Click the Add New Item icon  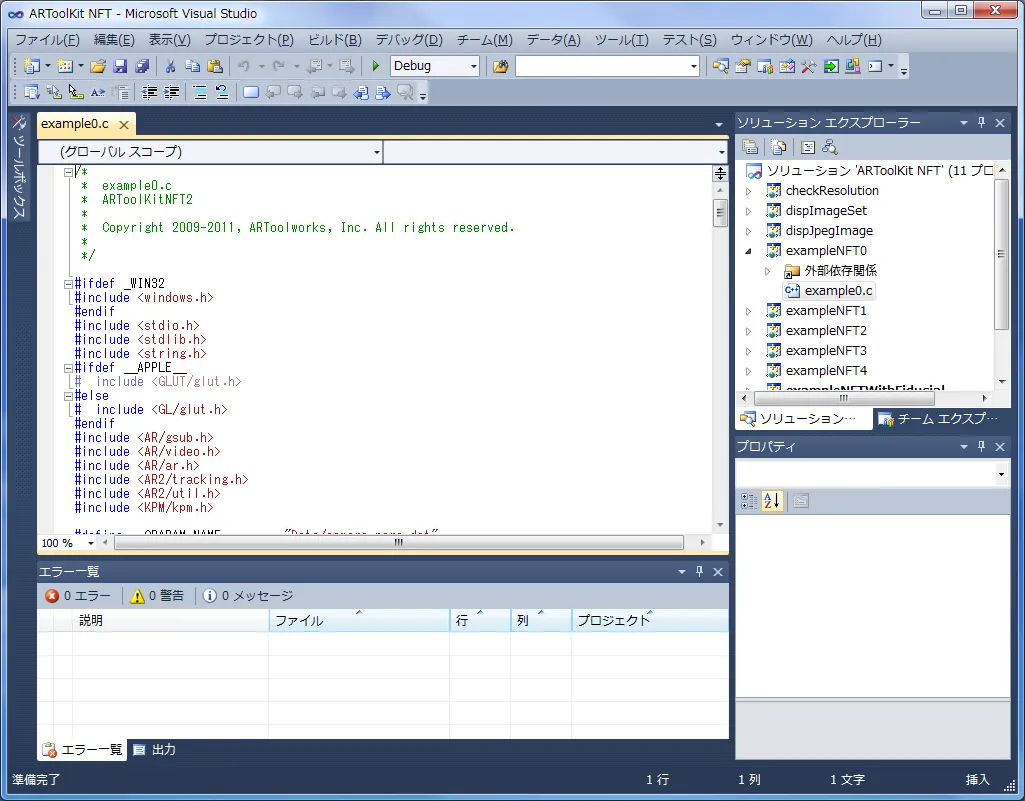pos(64,66)
